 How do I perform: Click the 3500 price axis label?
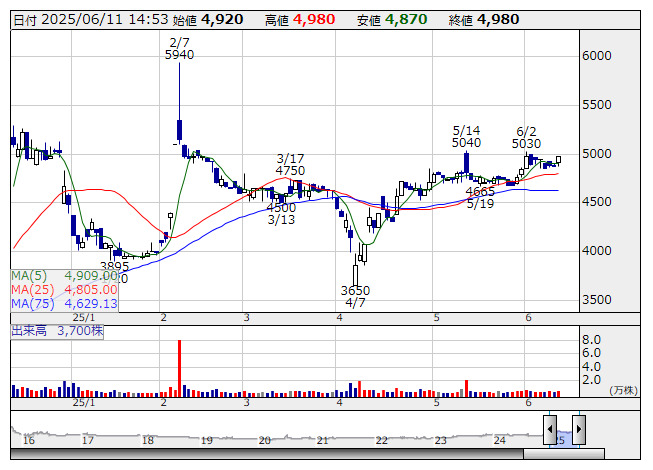click(x=597, y=300)
